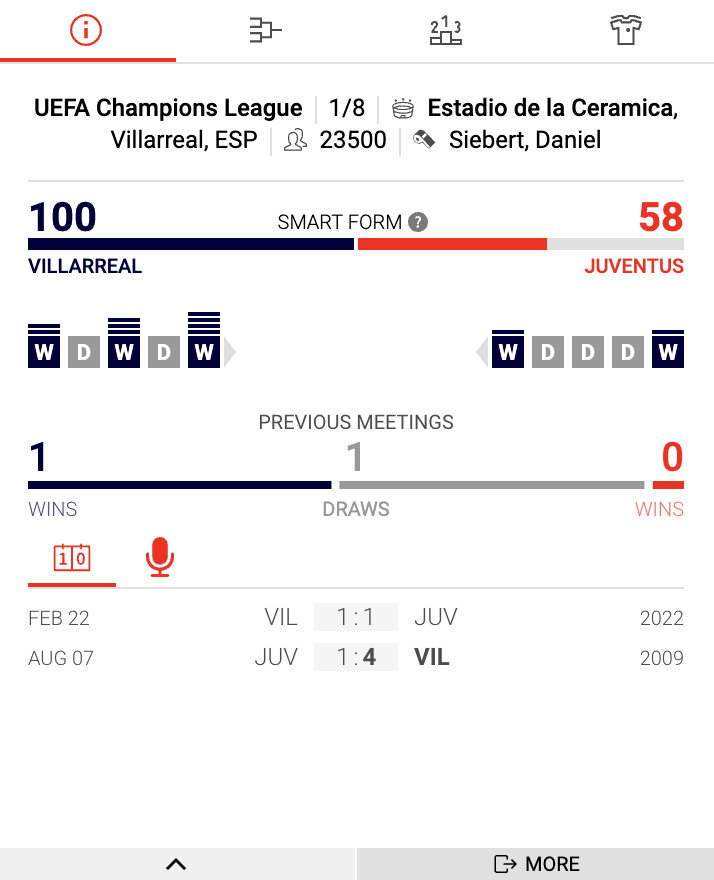This screenshot has width=714, height=880.
Task: Collapse the widget with bottom chevron
Action: point(177,864)
